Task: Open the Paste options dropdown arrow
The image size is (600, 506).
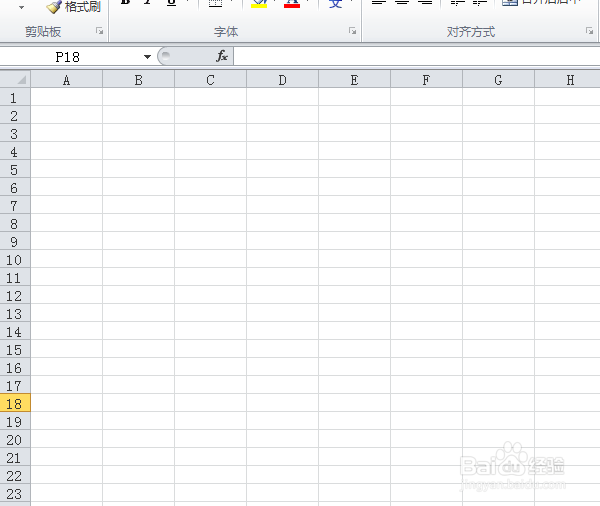Action: pyautogui.click(x=21, y=7)
